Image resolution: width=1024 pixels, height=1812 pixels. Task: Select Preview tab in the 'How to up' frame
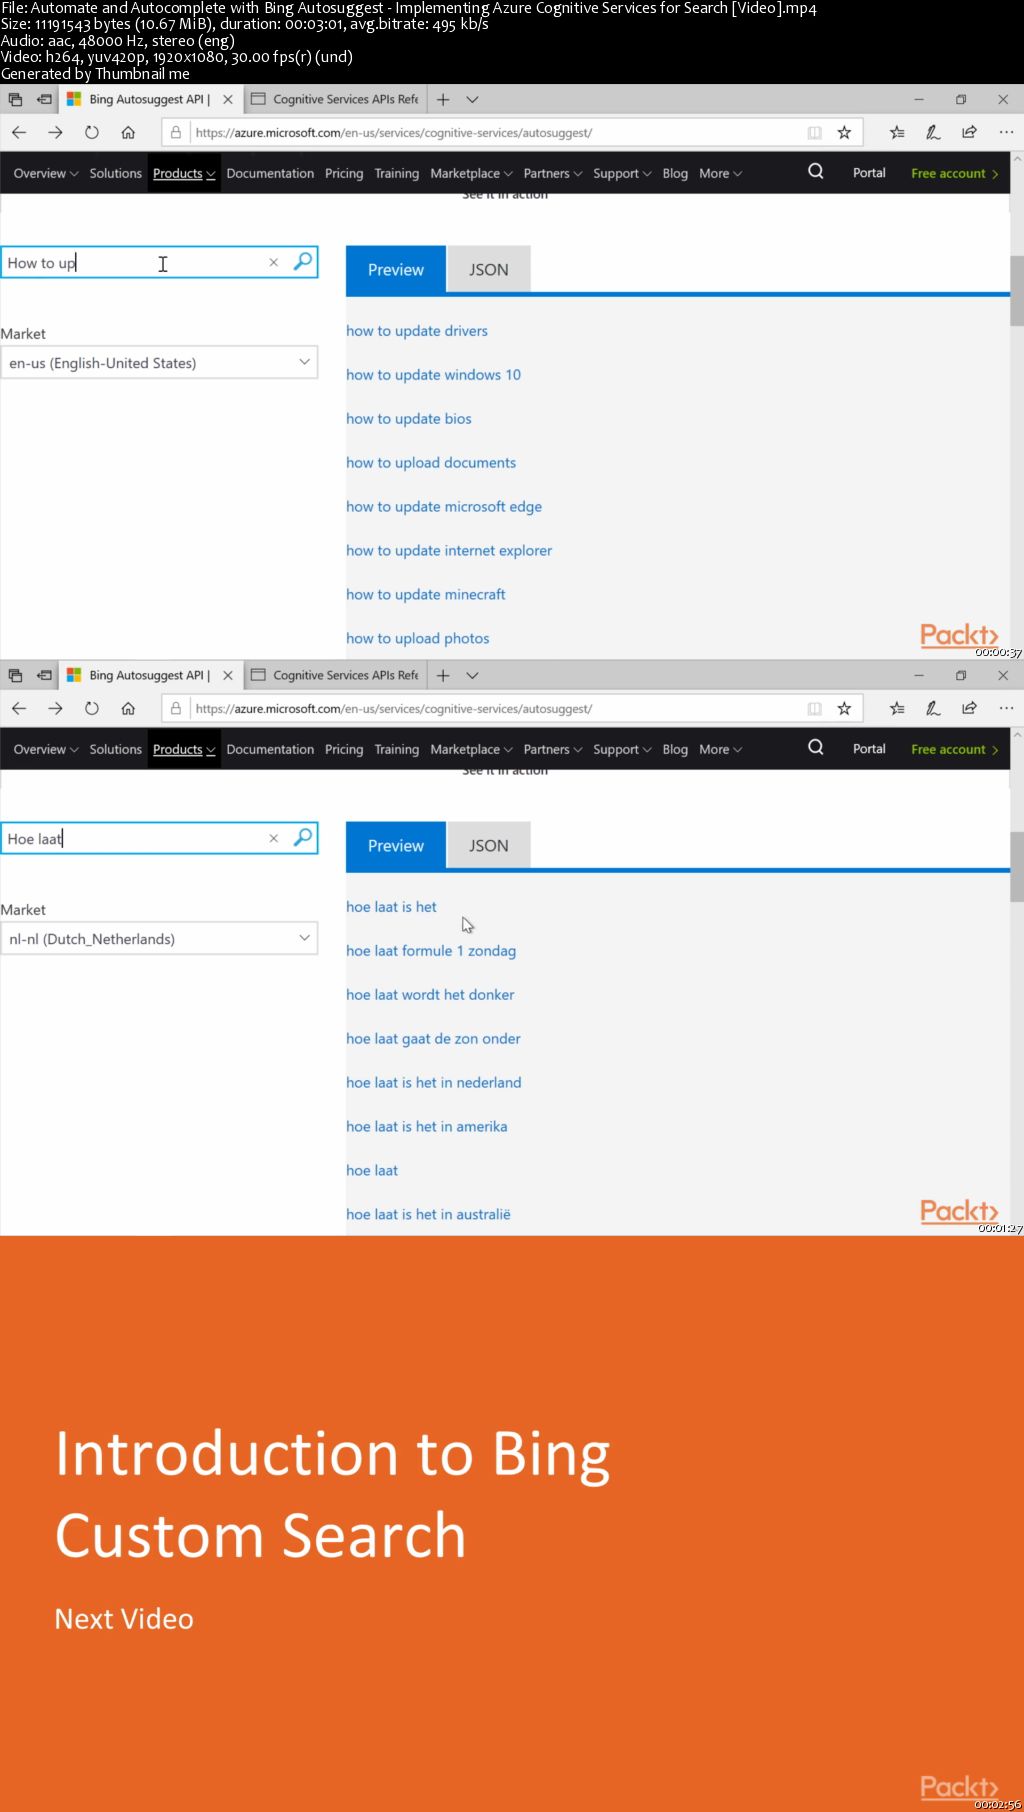tap(396, 269)
